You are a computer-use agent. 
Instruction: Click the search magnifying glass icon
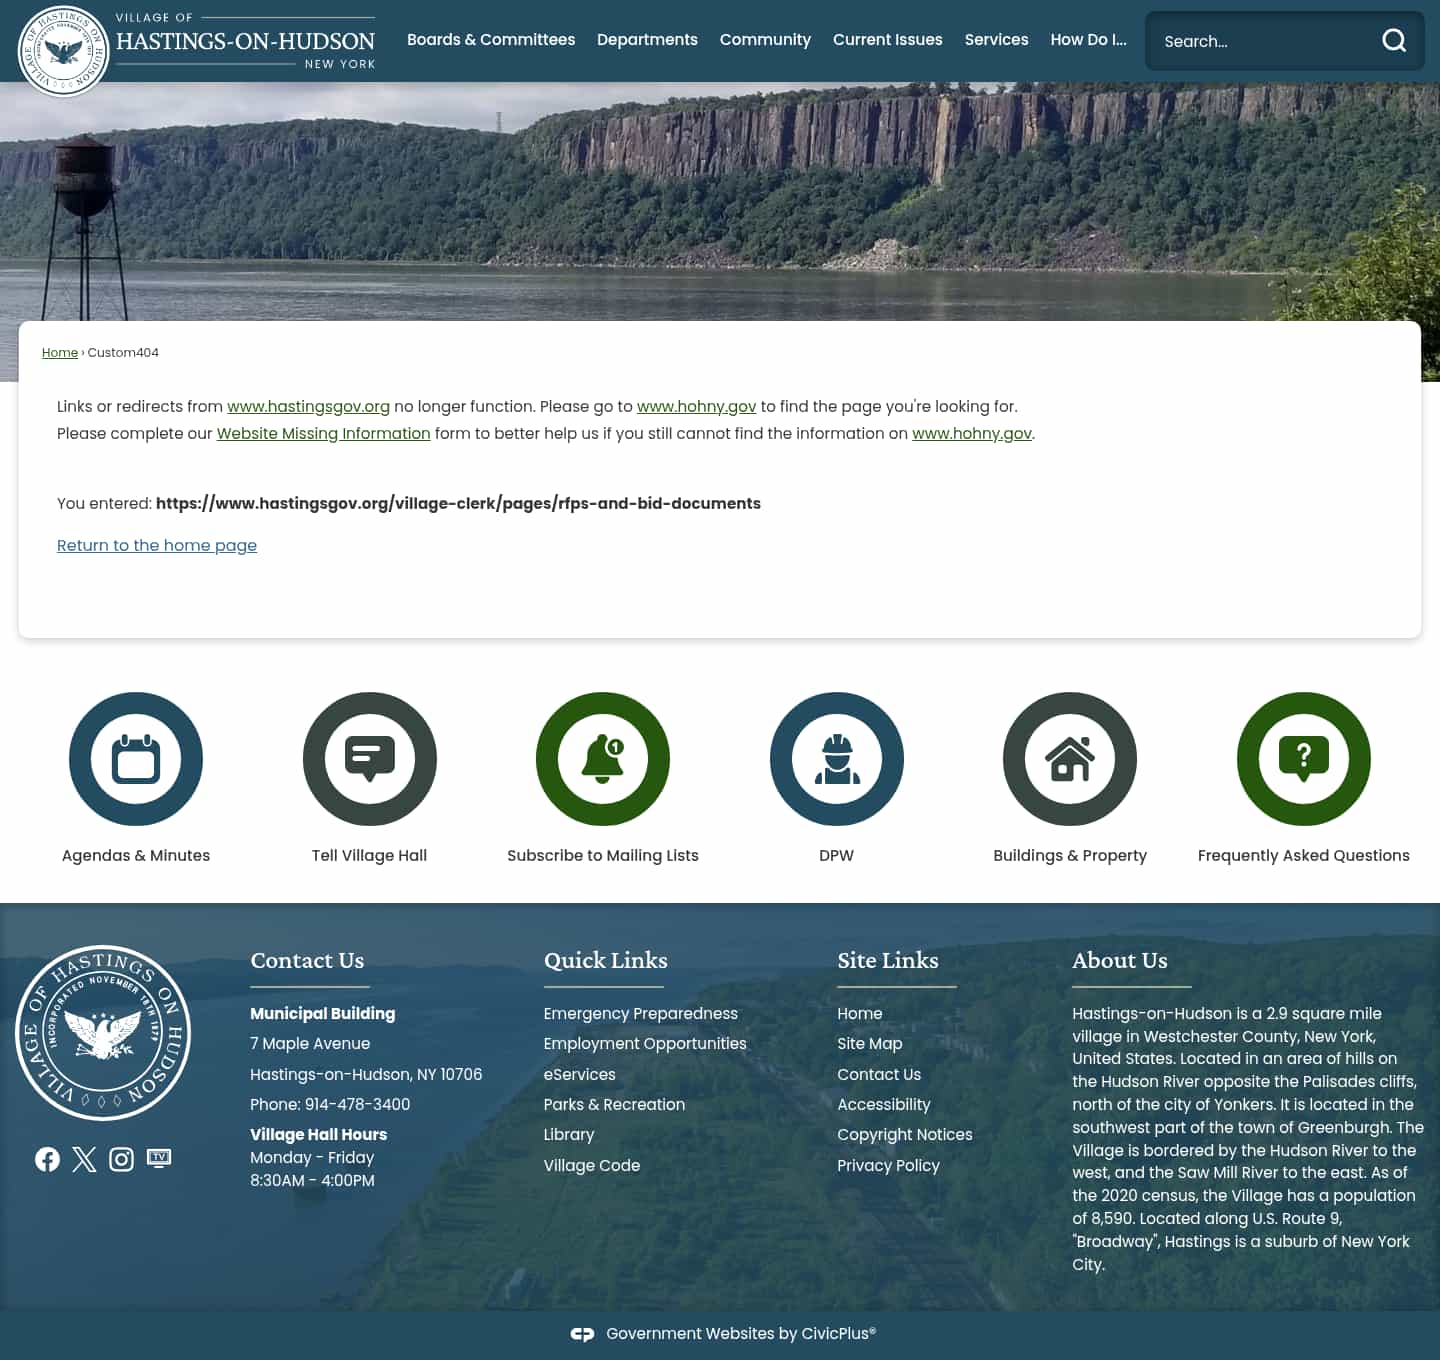point(1394,41)
